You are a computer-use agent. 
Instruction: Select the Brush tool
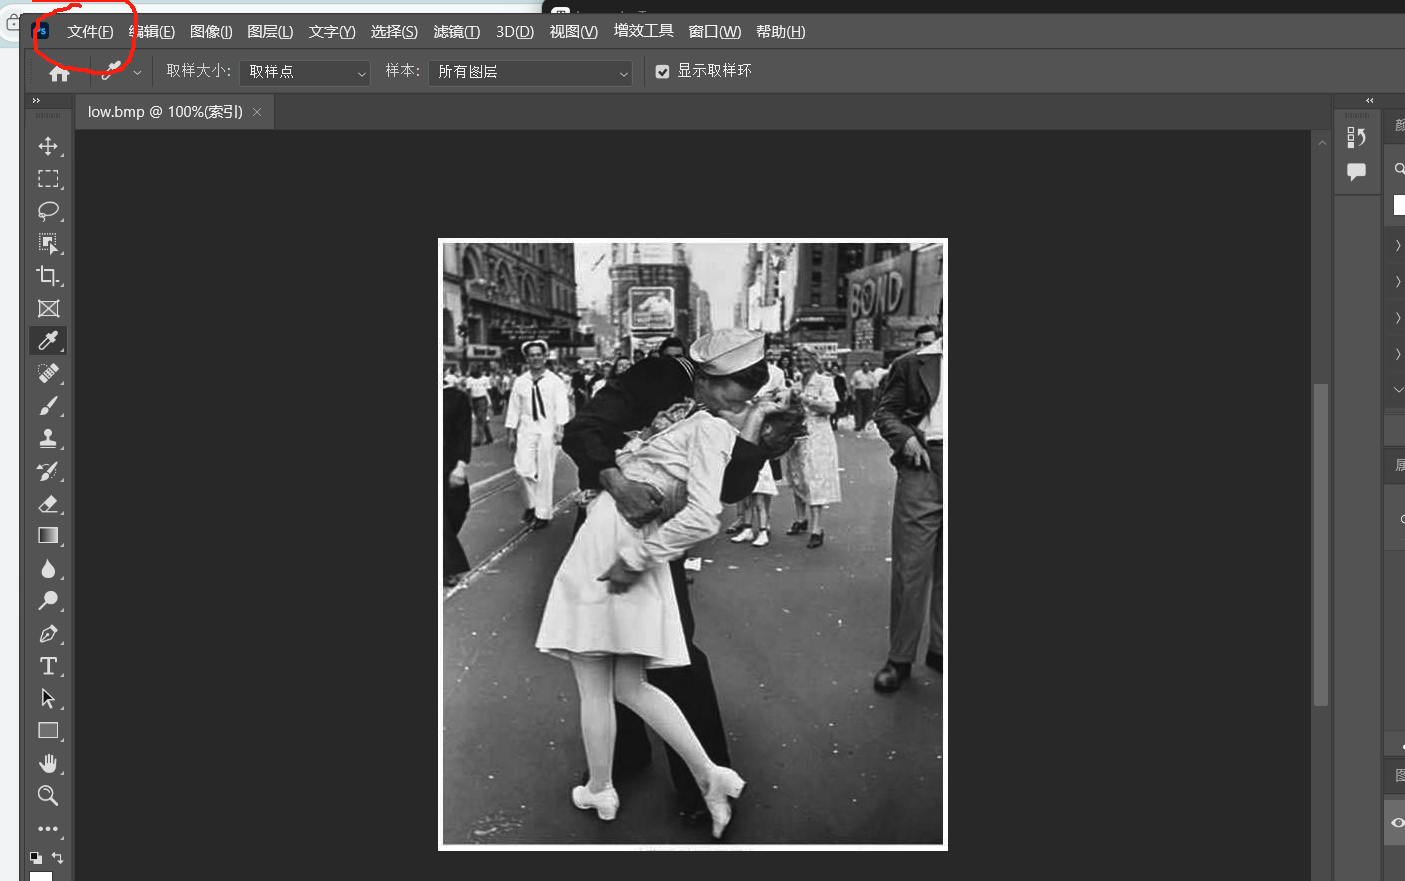click(48, 406)
